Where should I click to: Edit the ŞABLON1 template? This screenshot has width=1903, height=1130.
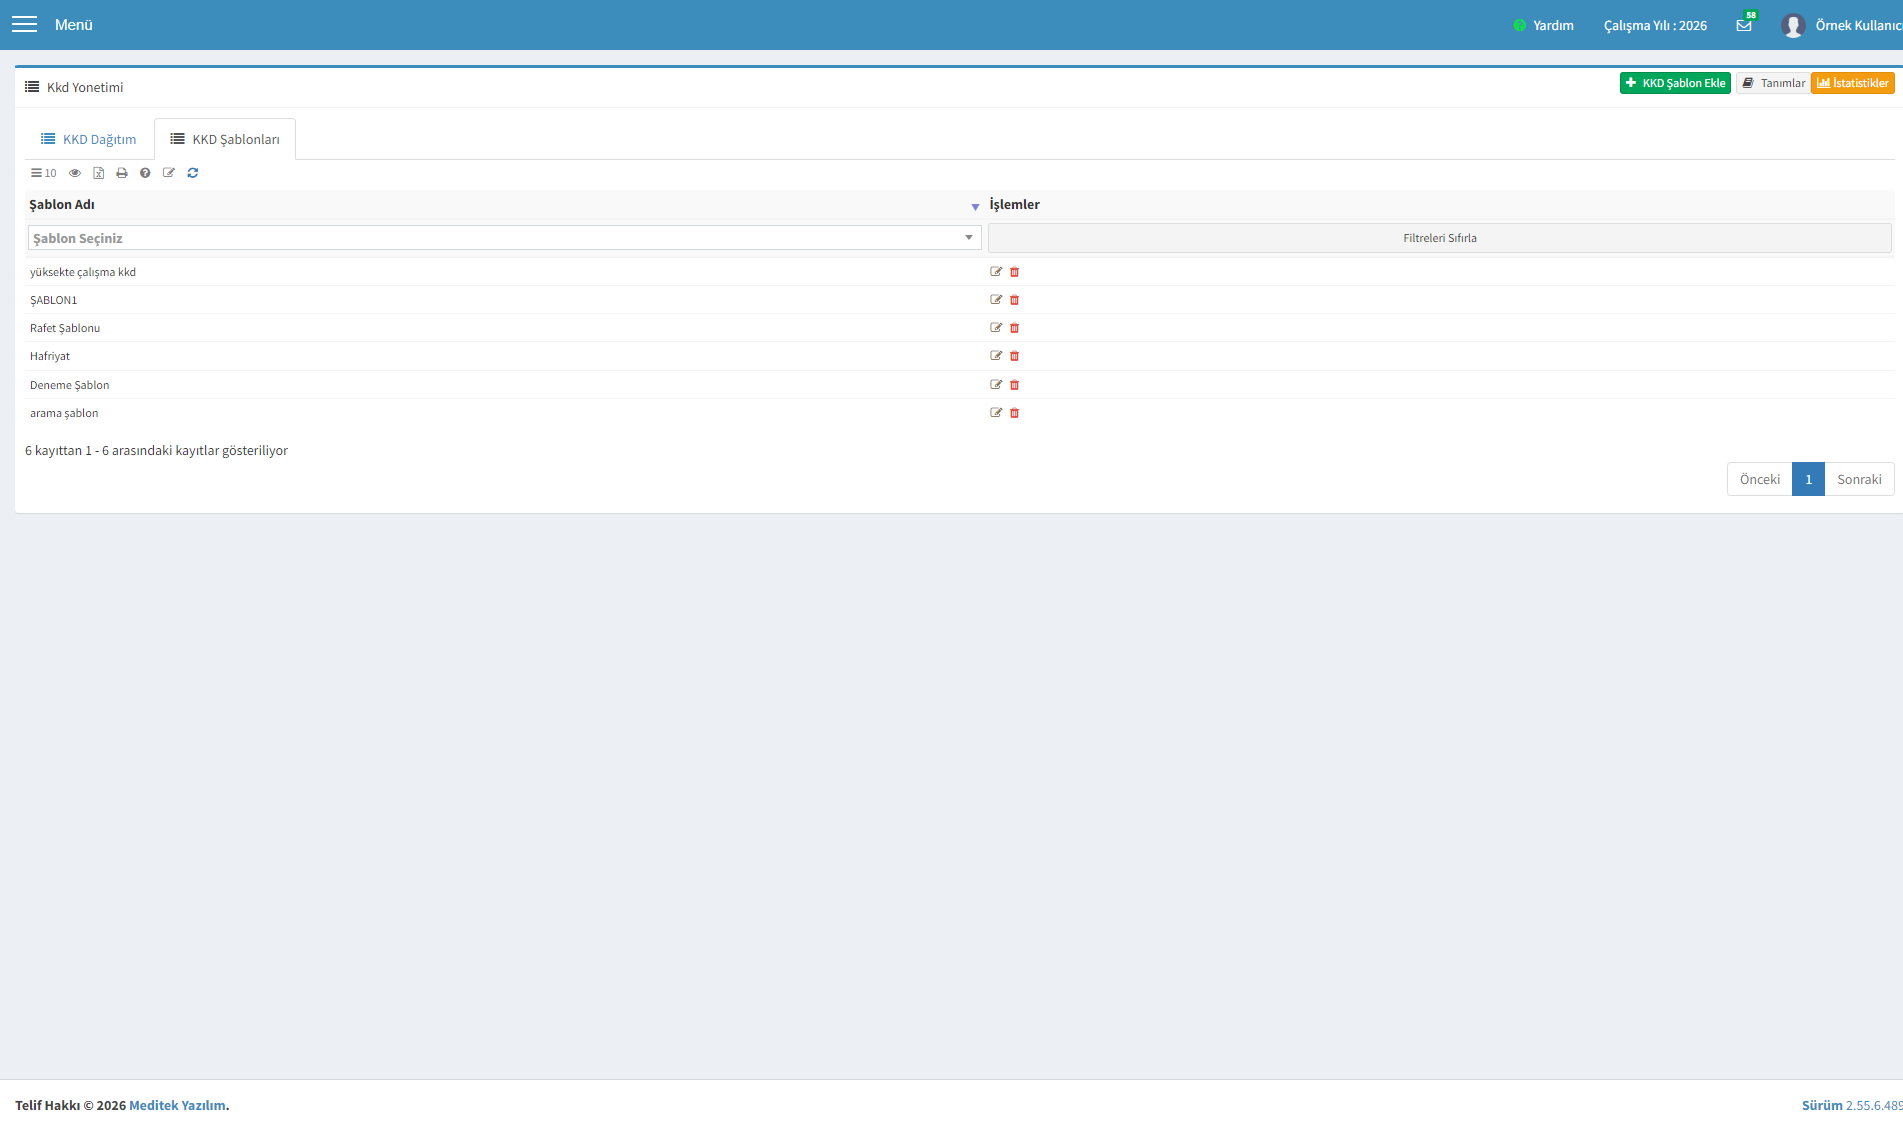point(996,300)
